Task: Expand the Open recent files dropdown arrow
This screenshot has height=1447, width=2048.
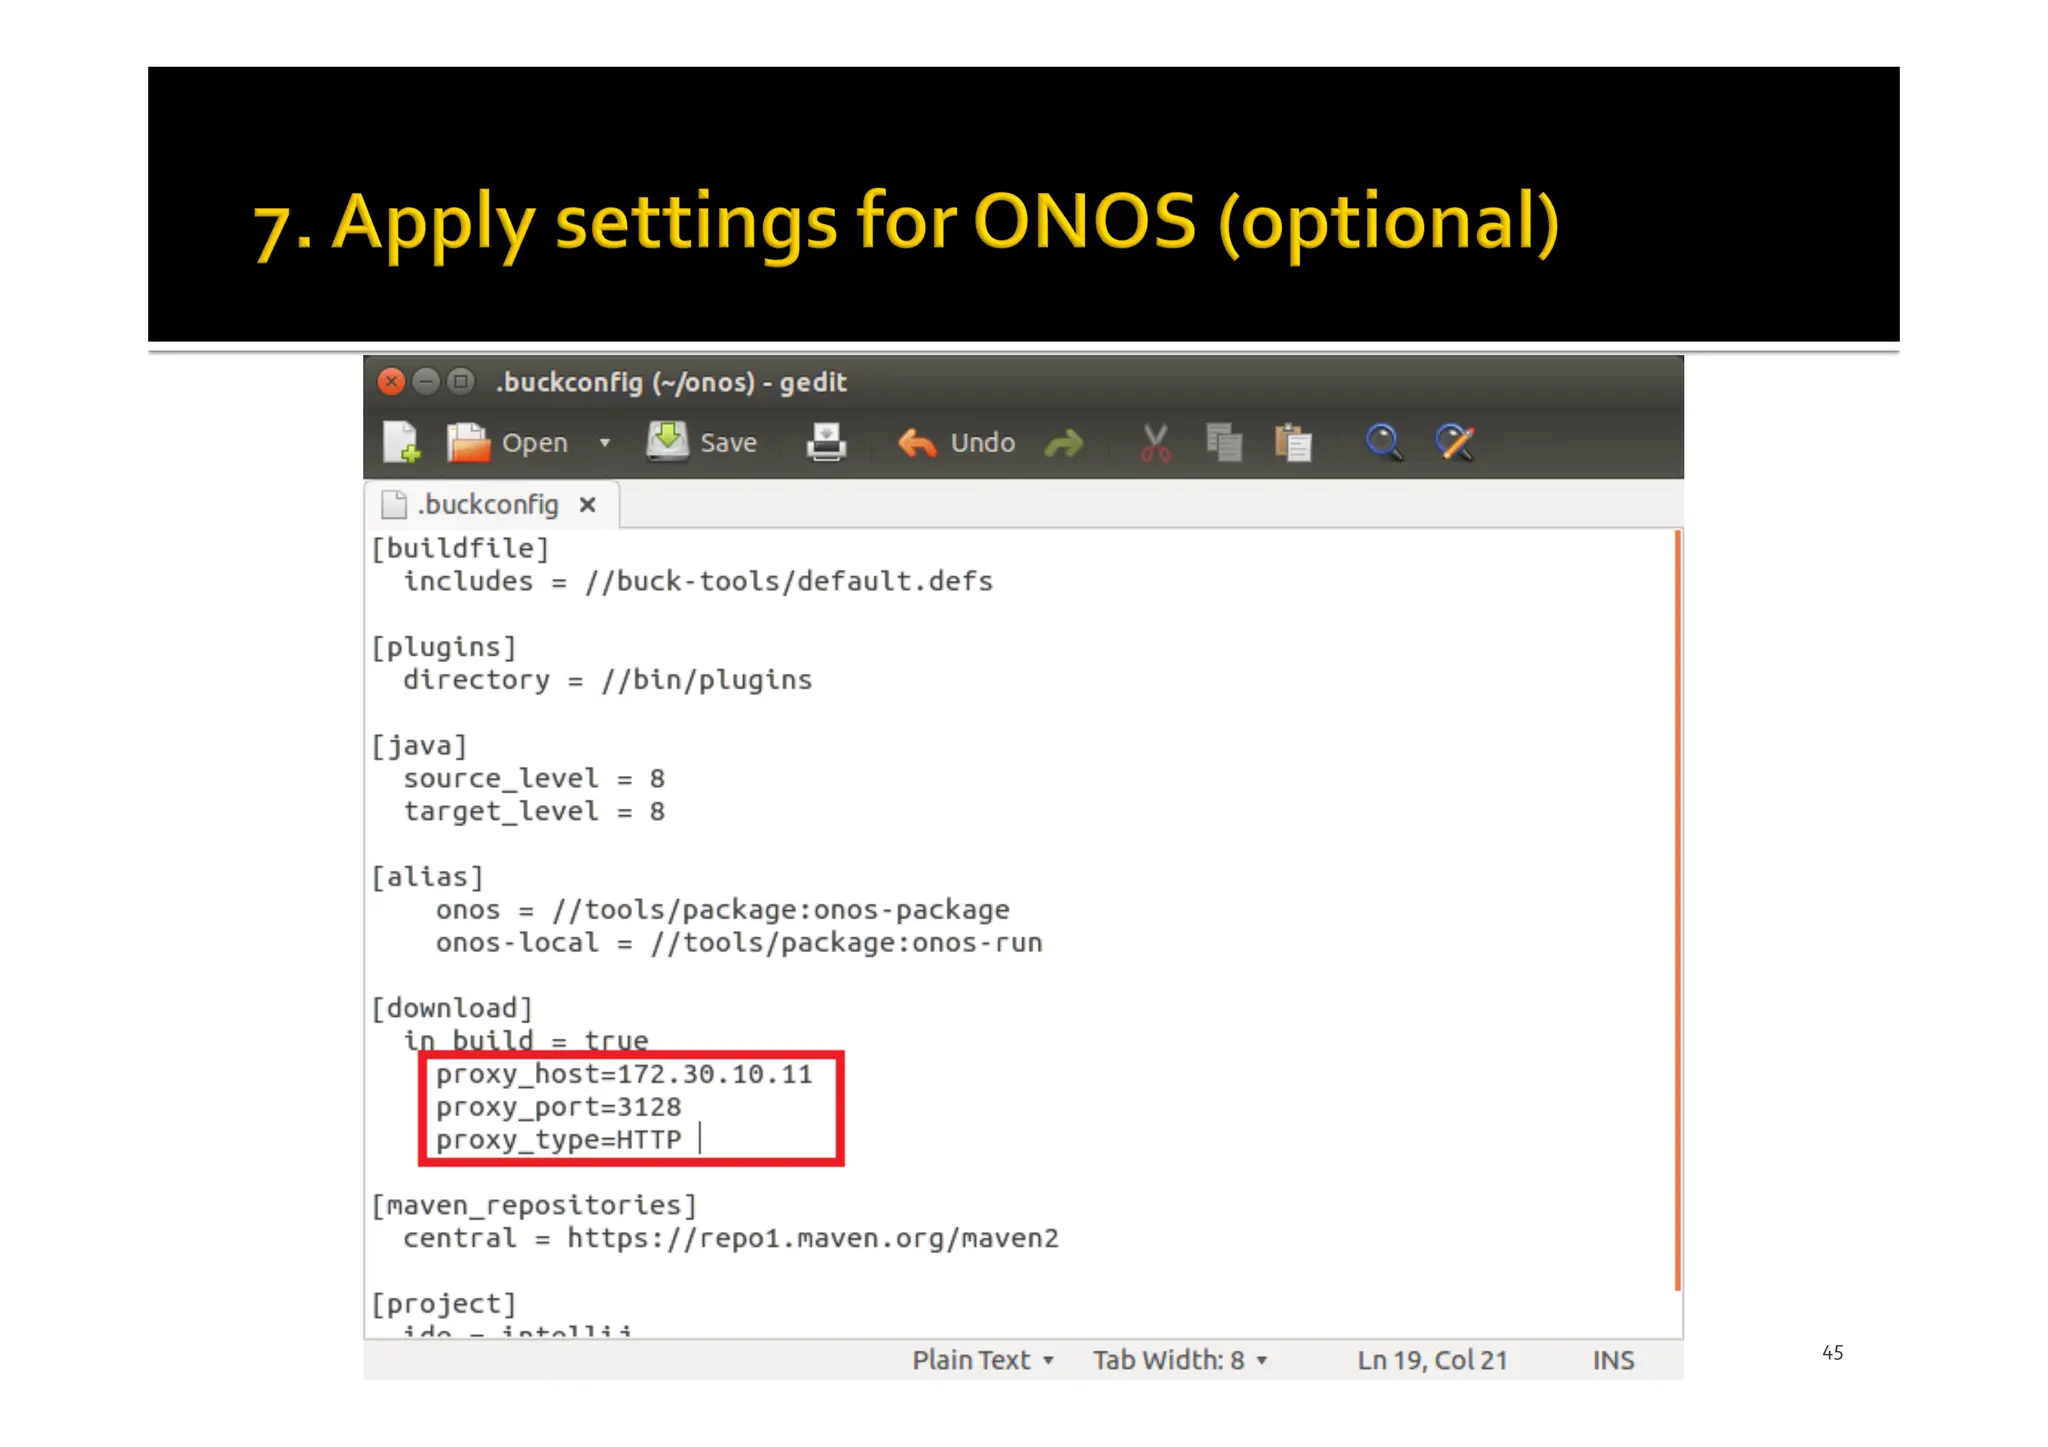Action: pos(605,442)
